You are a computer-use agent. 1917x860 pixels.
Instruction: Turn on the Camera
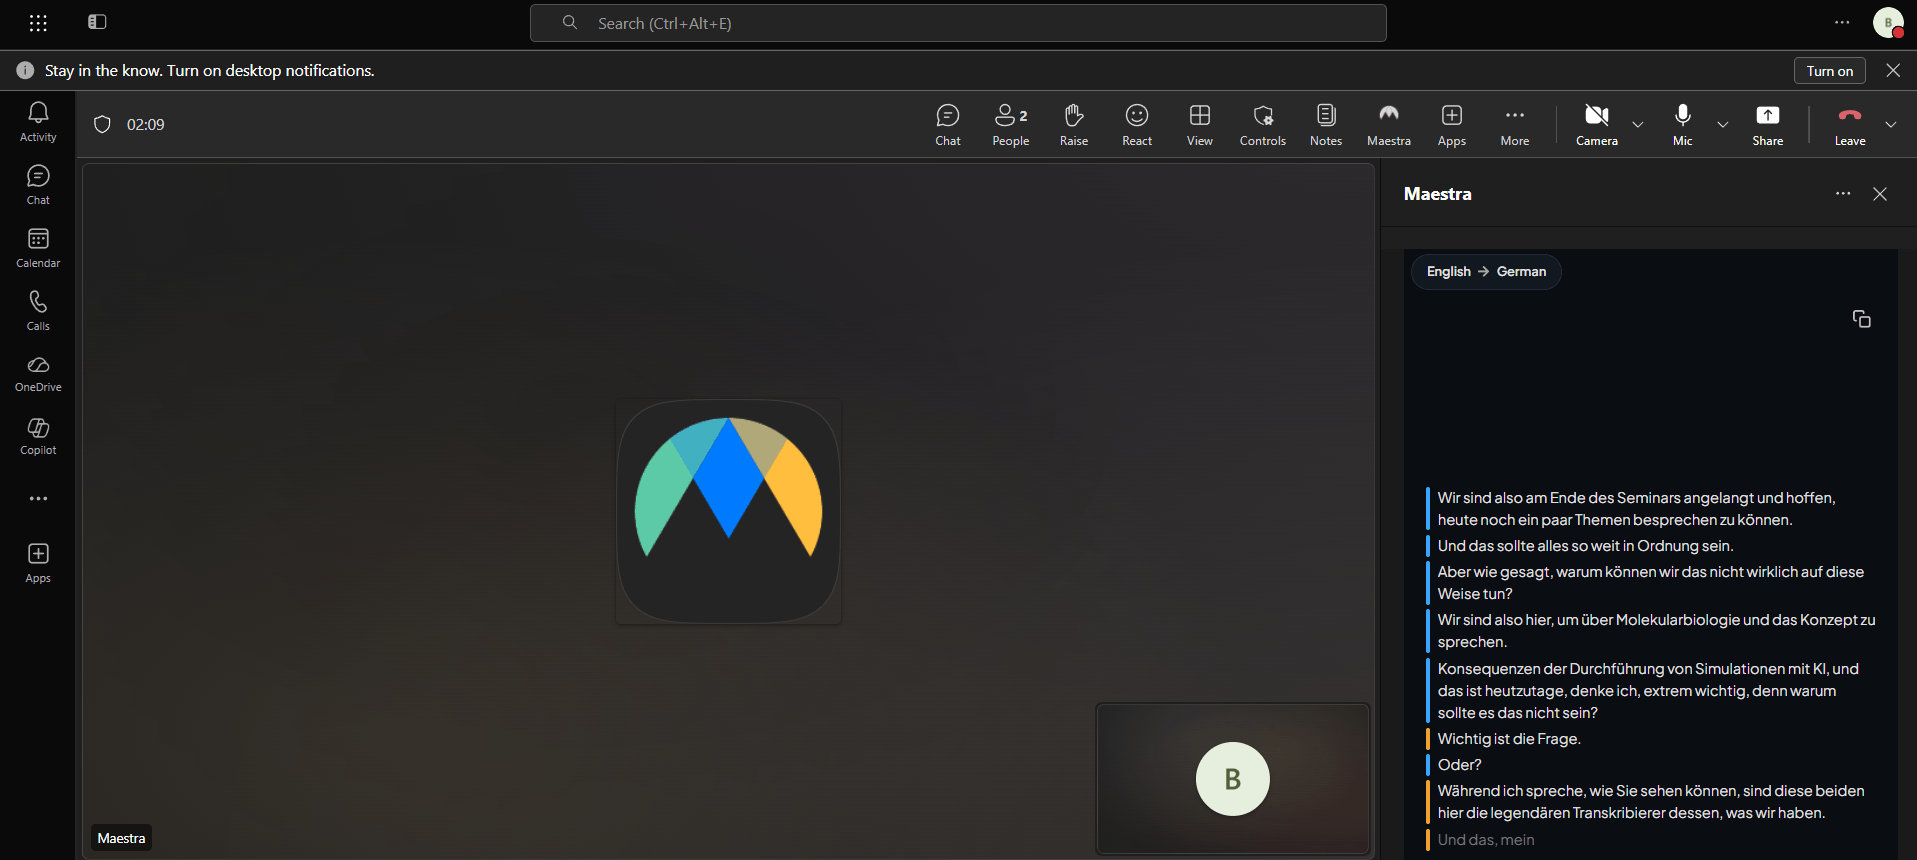(1597, 125)
